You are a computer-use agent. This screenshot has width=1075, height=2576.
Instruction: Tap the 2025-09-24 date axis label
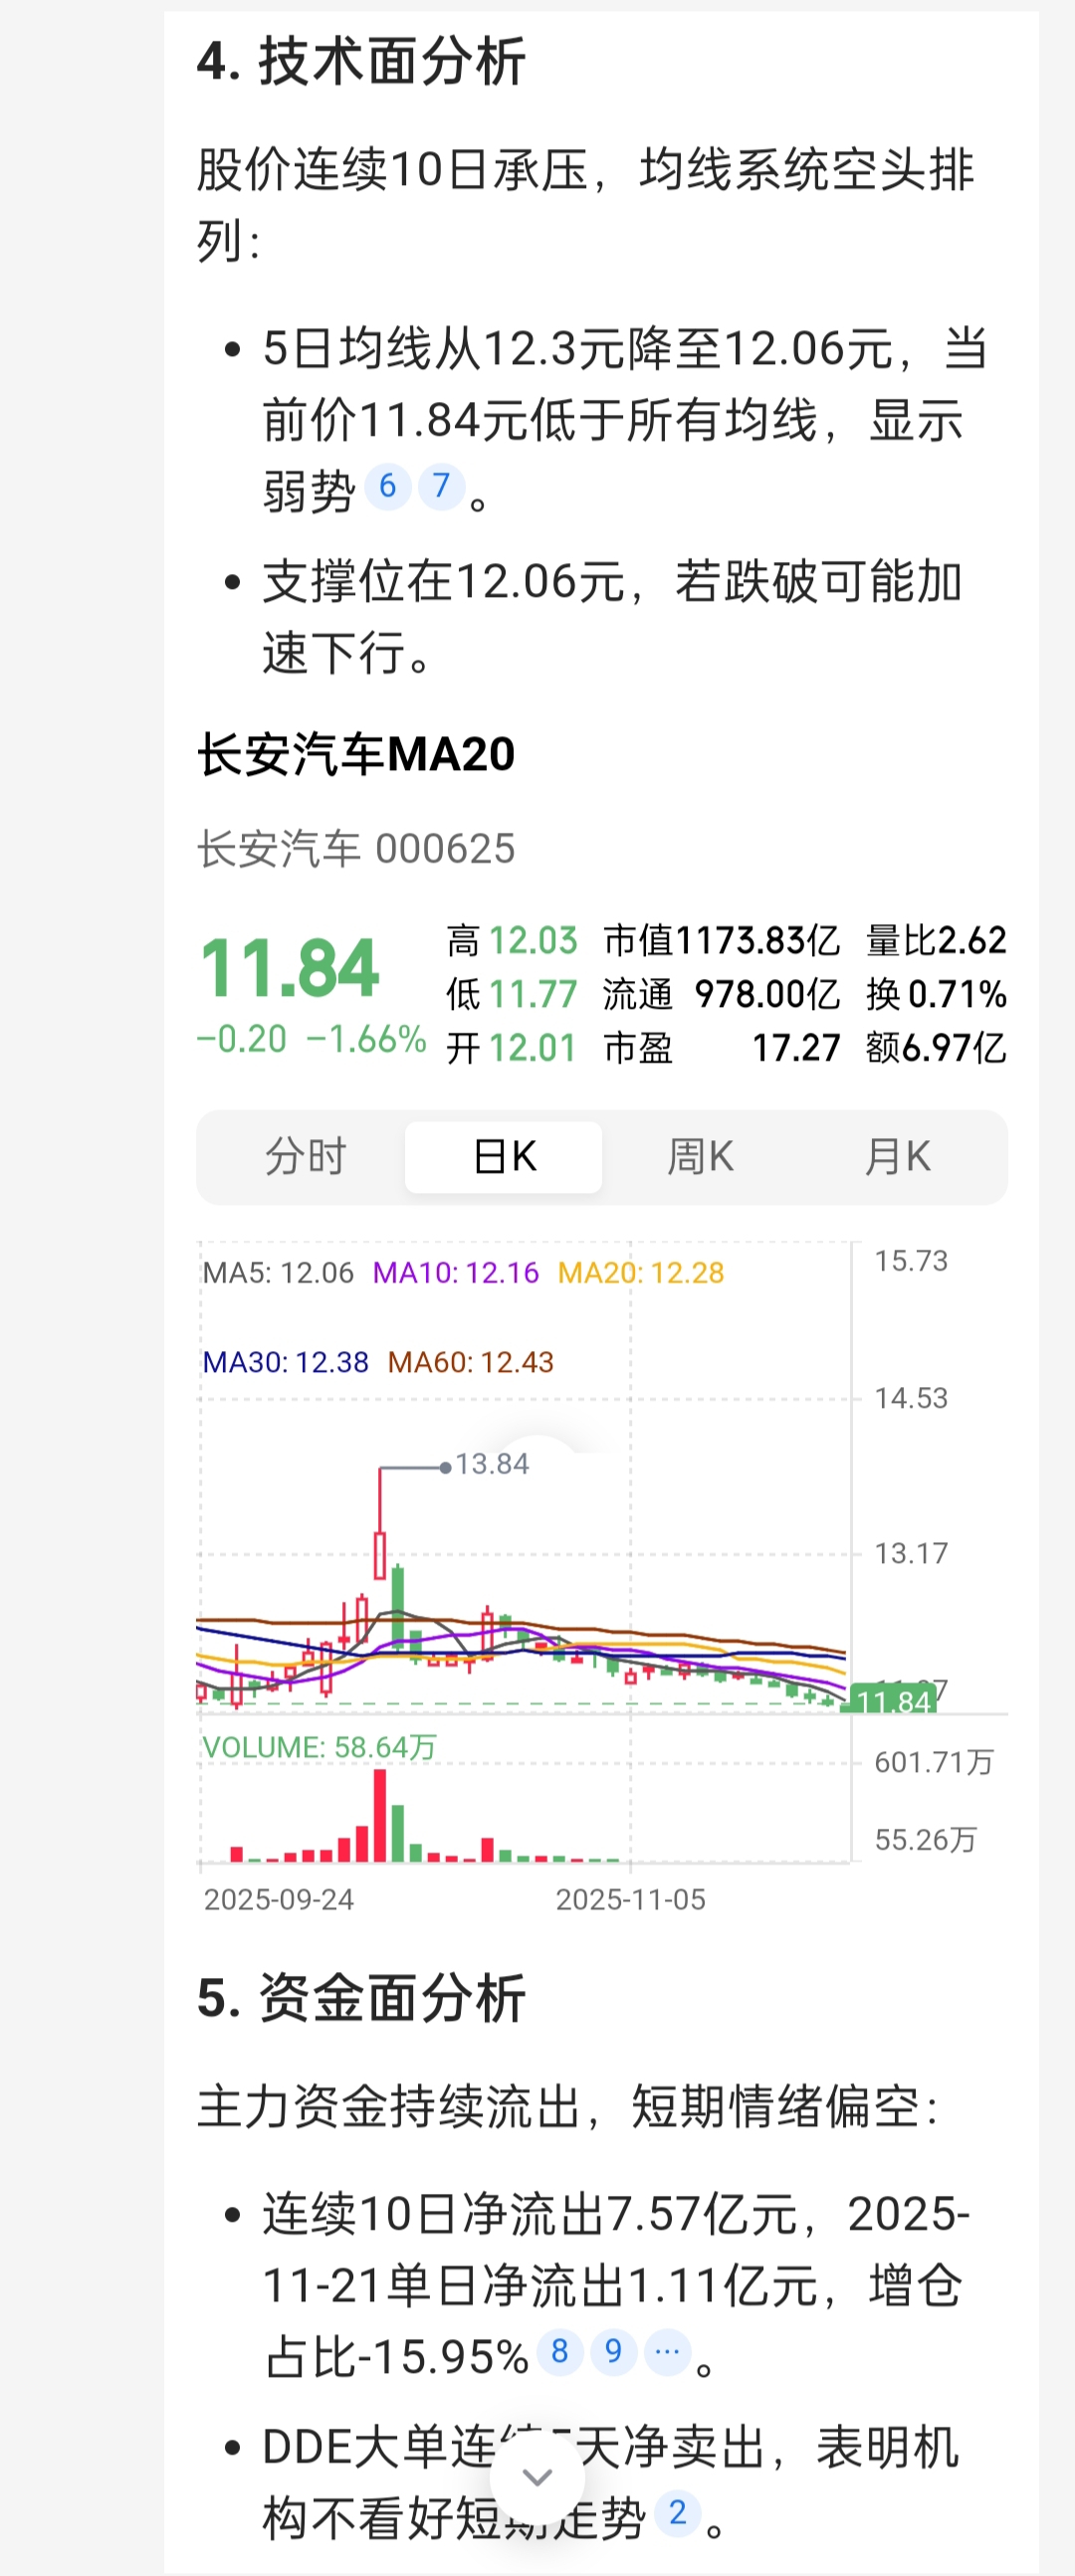[x=279, y=1900]
